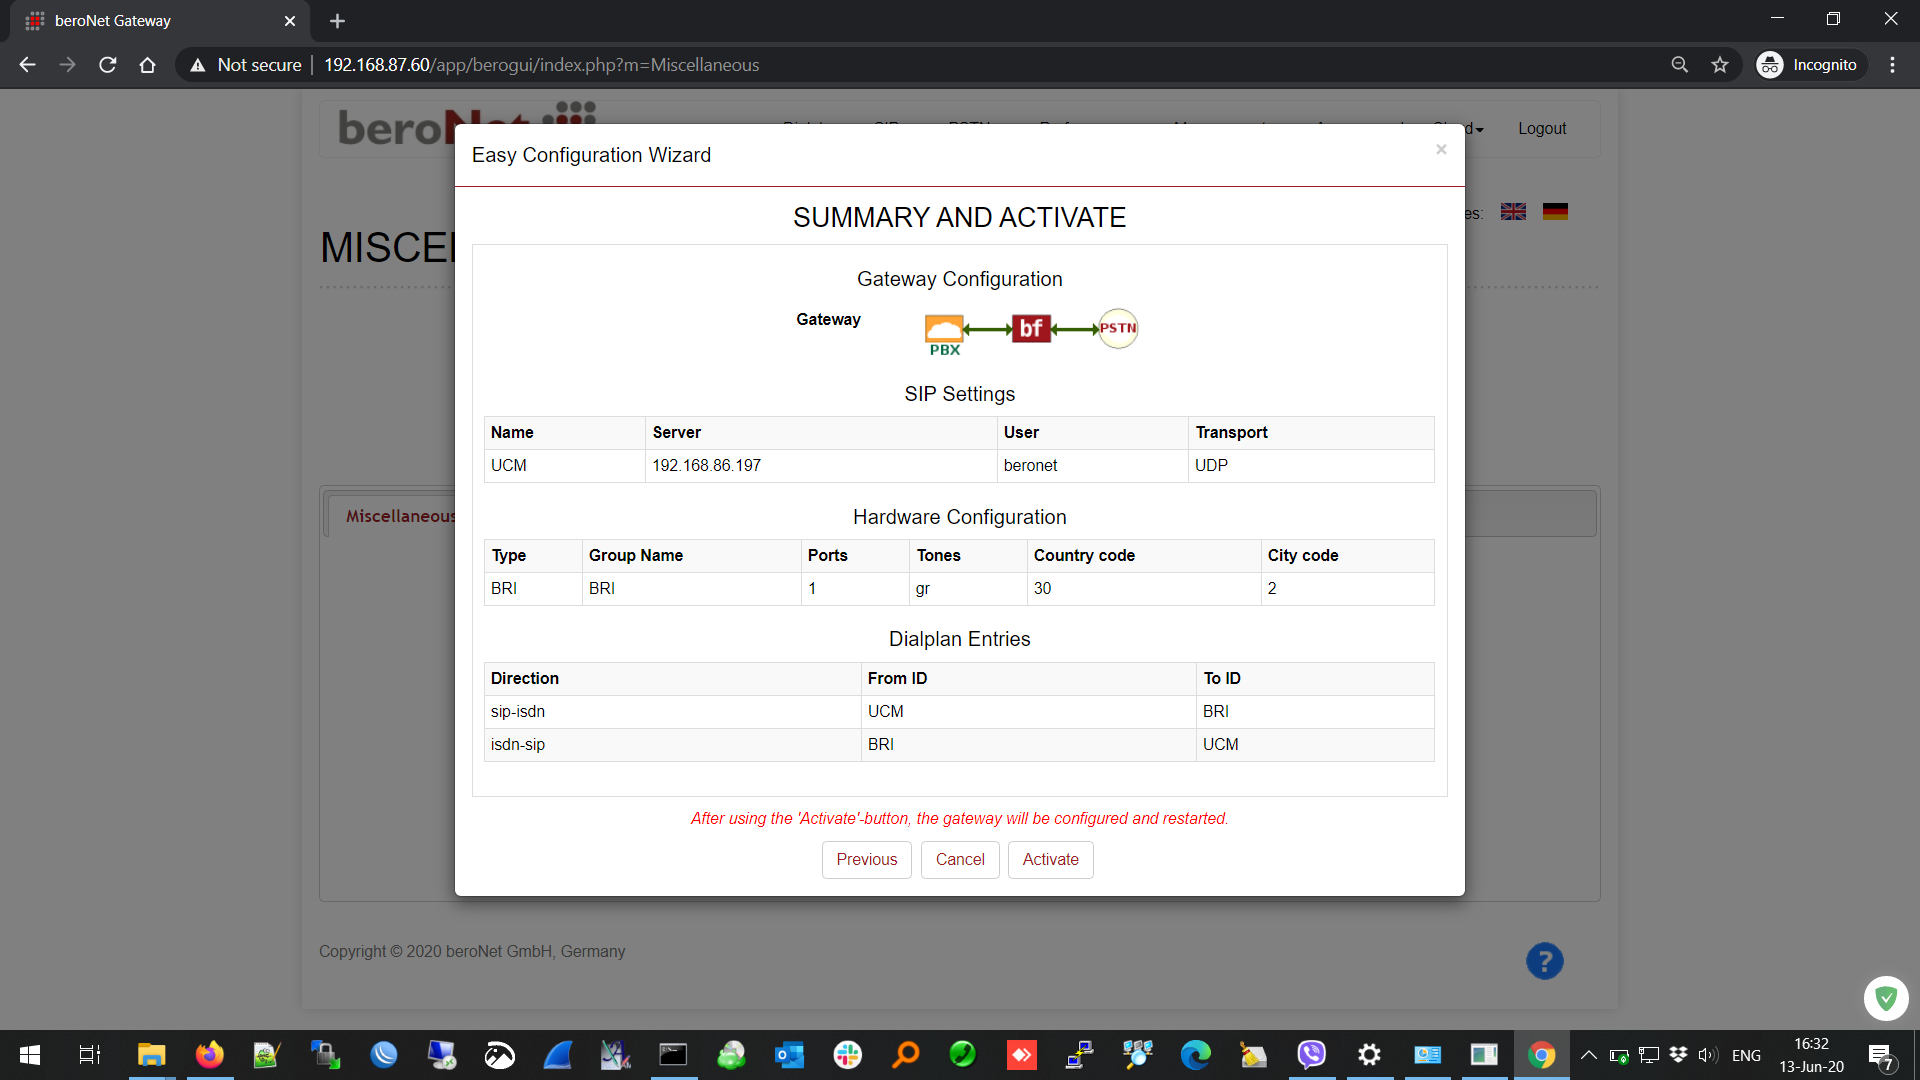This screenshot has width=1920, height=1080.
Task: Click the red bf gateway icon
Action: 1031,328
